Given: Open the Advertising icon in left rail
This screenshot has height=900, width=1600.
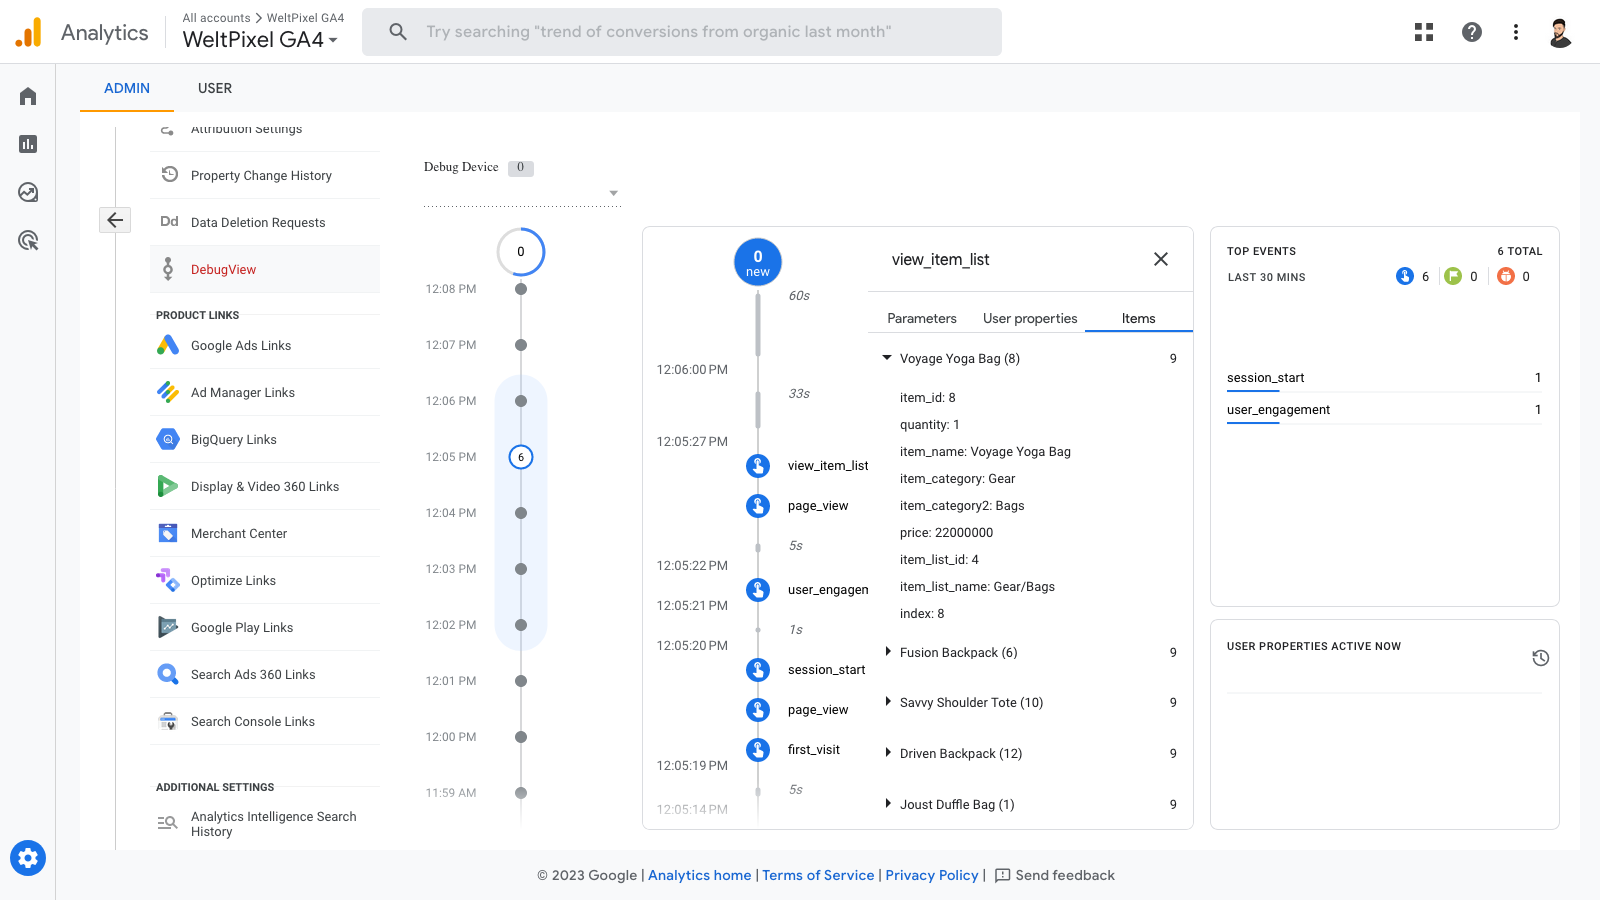Looking at the screenshot, I should pyautogui.click(x=28, y=240).
